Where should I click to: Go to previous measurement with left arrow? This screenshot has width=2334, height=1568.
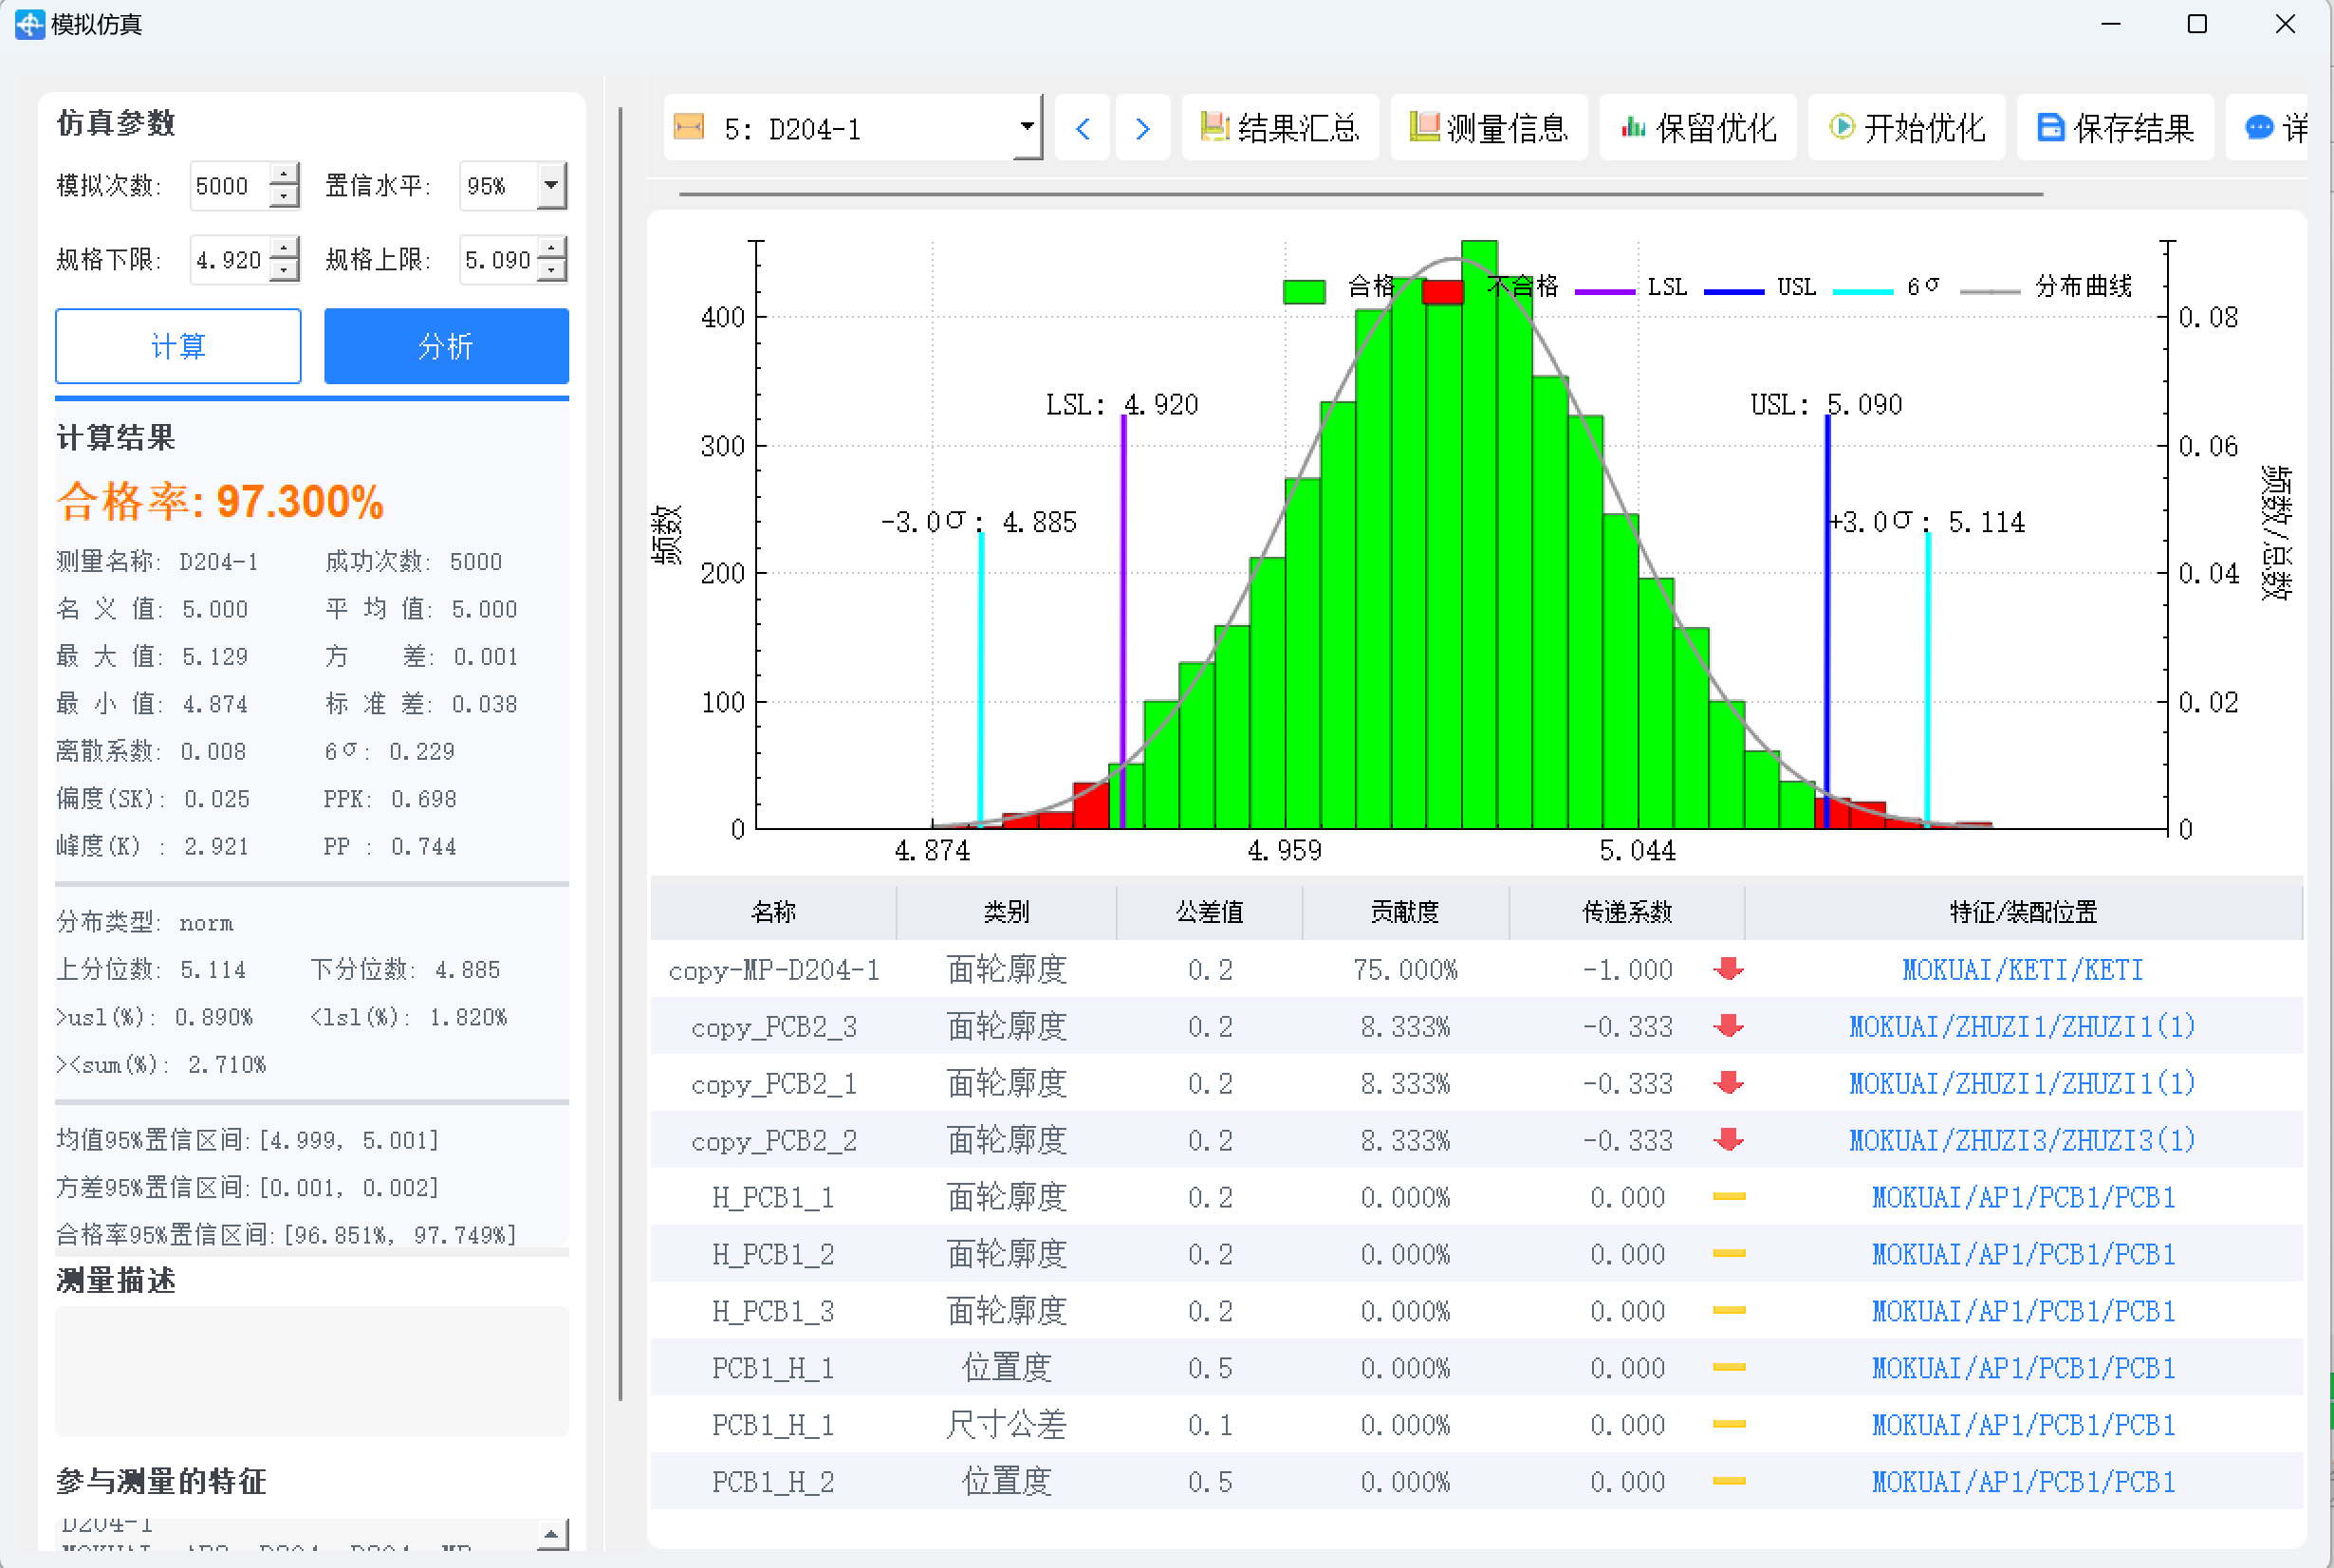pyautogui.click(x=1082, y=127)
